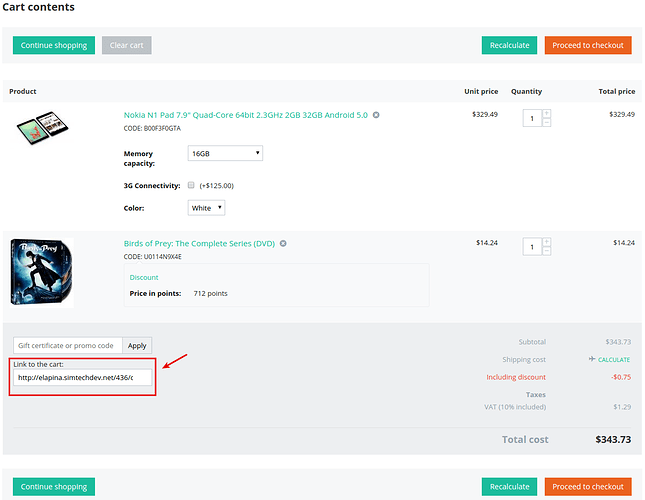Click the Including discount value -$0.75
The width and height of the screenshot is (645, 500).
tap(621, 377)
